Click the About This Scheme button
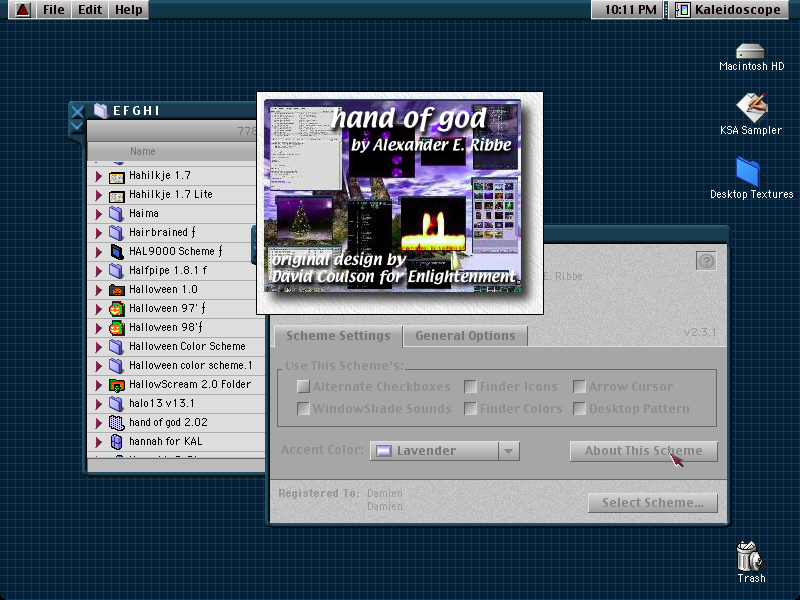 pyautogui.click(x=643, y=451)
